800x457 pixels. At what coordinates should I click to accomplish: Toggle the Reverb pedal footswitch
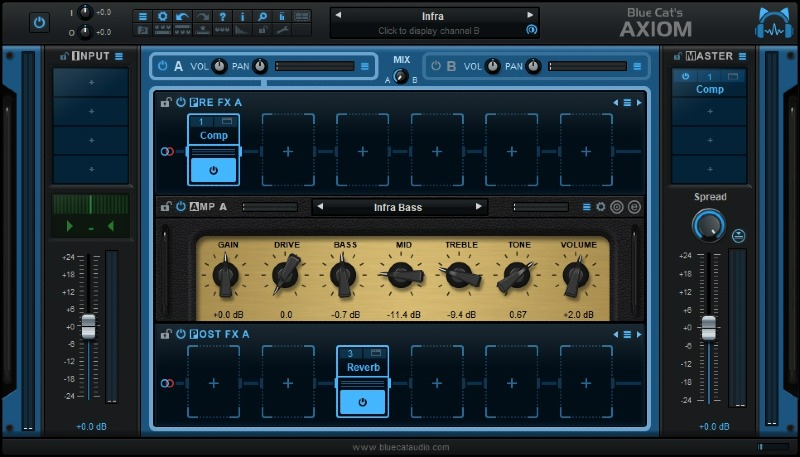point(362,402)
